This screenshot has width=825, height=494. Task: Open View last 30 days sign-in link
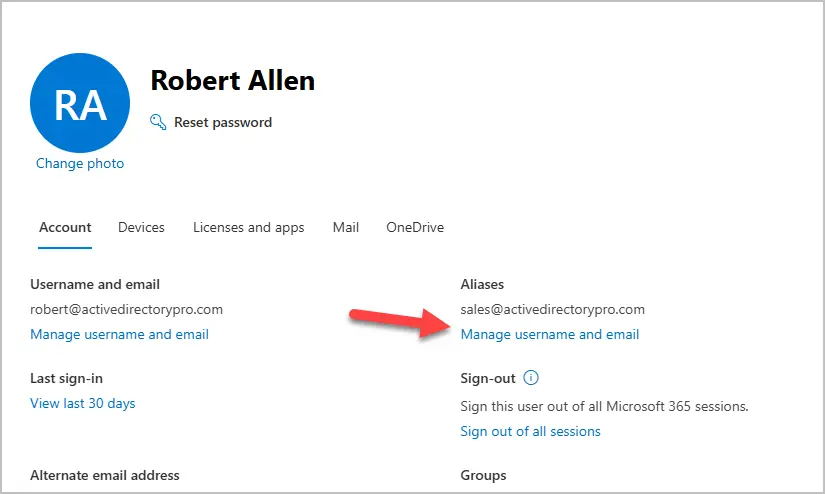coord(83,404)
